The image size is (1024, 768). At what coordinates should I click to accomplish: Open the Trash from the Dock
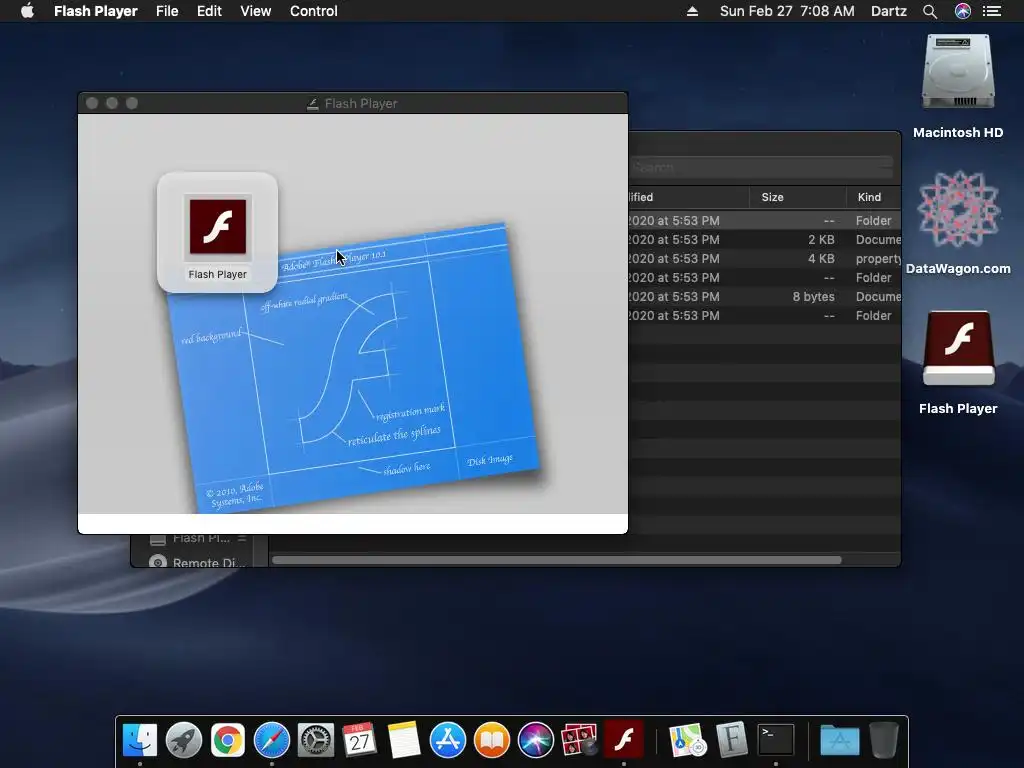884,741
